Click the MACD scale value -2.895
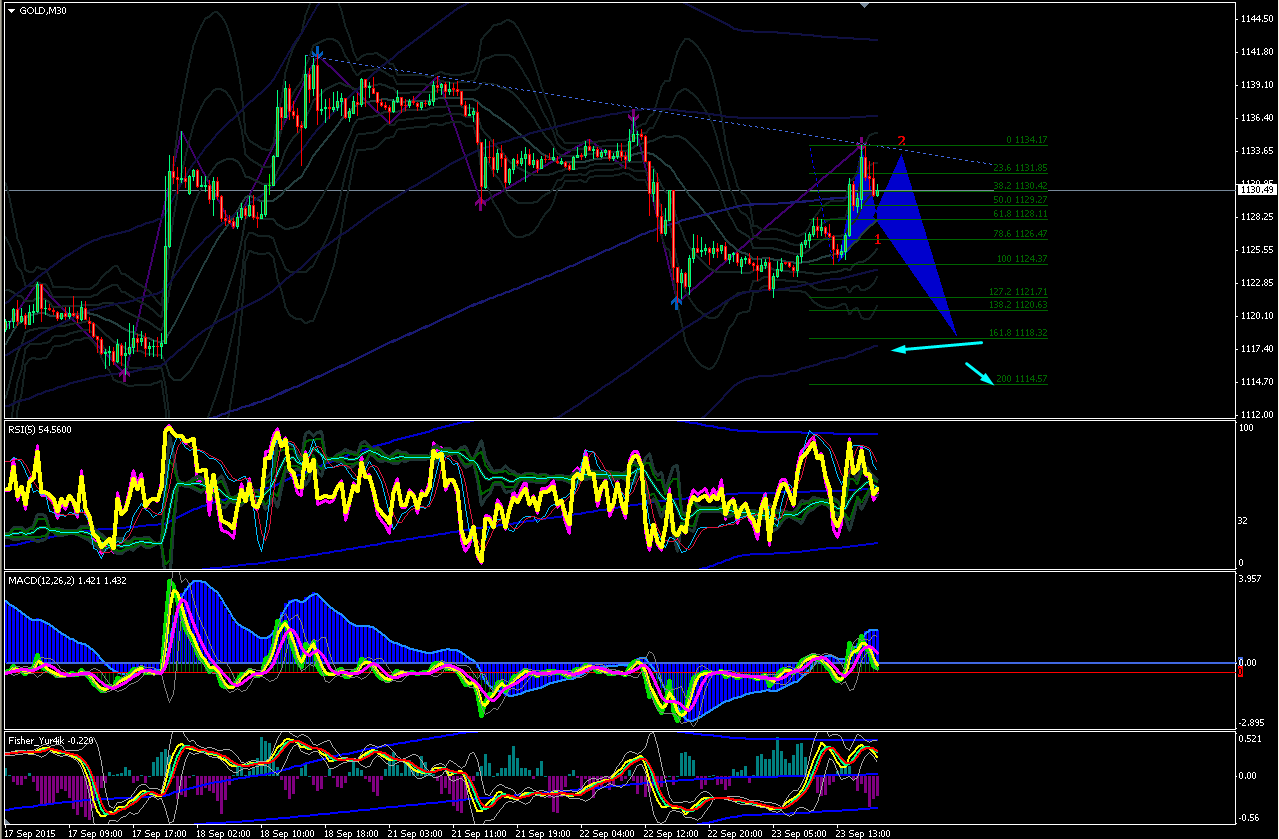This screenshot has width=1279, height=839. (x=1253, y=722)
